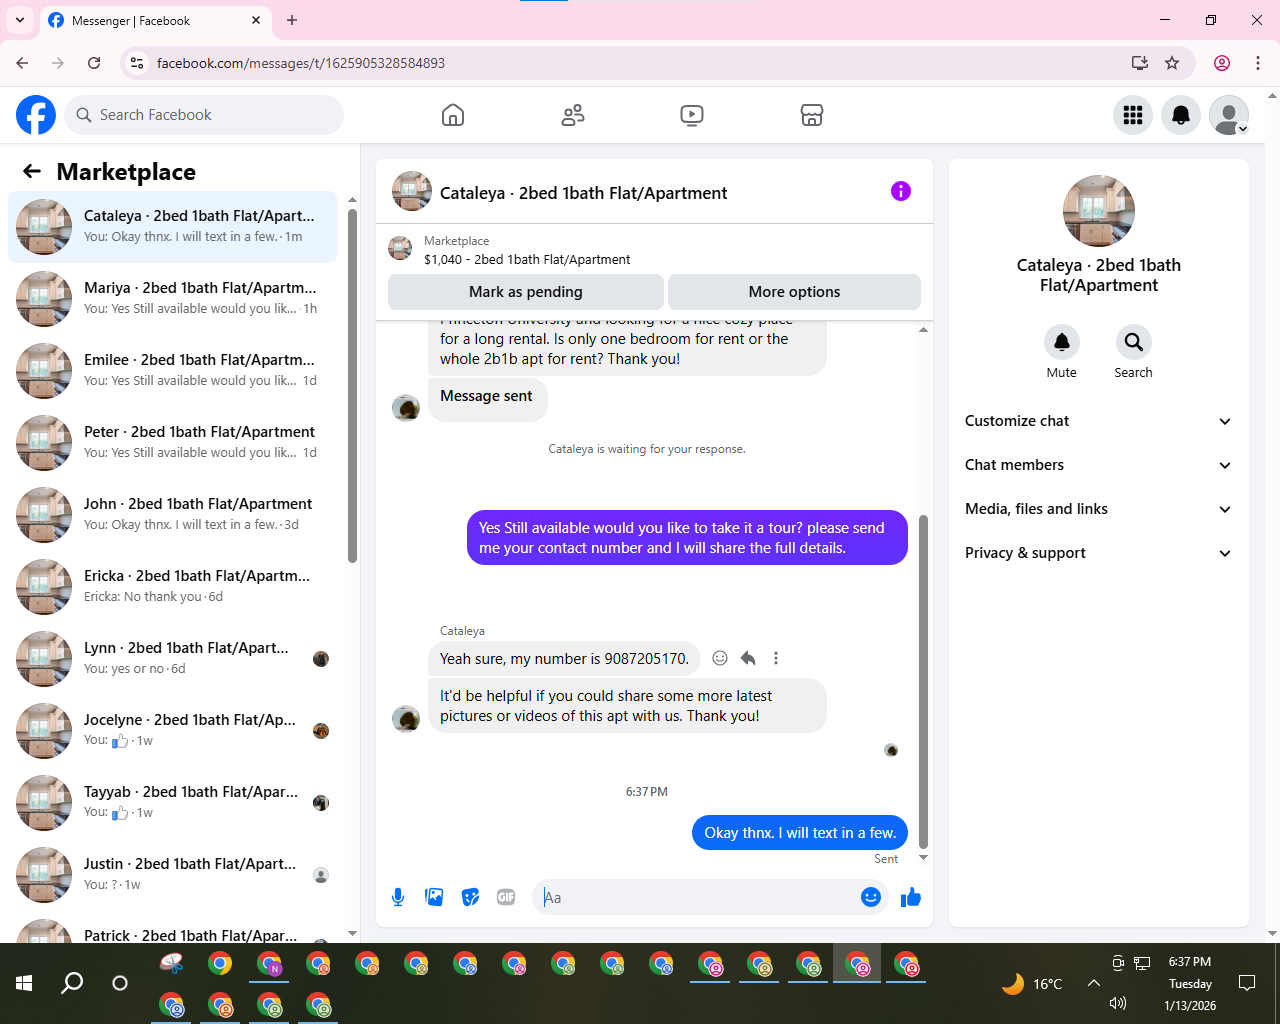Focus the Search Facebook field

click(x=204, y=115)
